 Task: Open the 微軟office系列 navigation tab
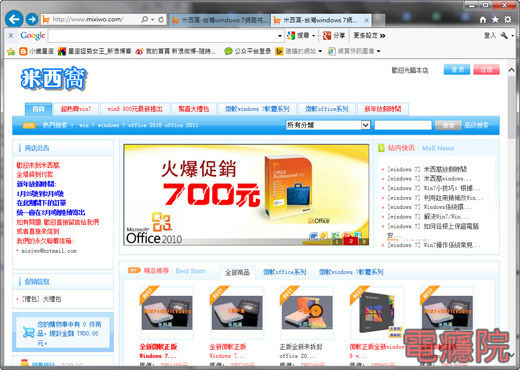pyautogui.click(x=327, y=109)
